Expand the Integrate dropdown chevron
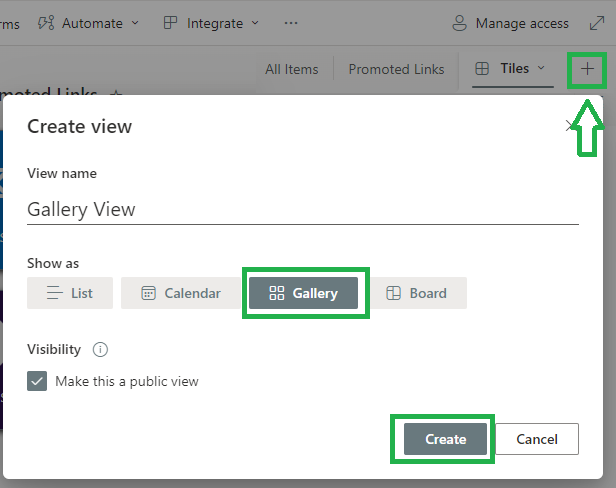This screenshot has width=616, height=488. (255, 23)
